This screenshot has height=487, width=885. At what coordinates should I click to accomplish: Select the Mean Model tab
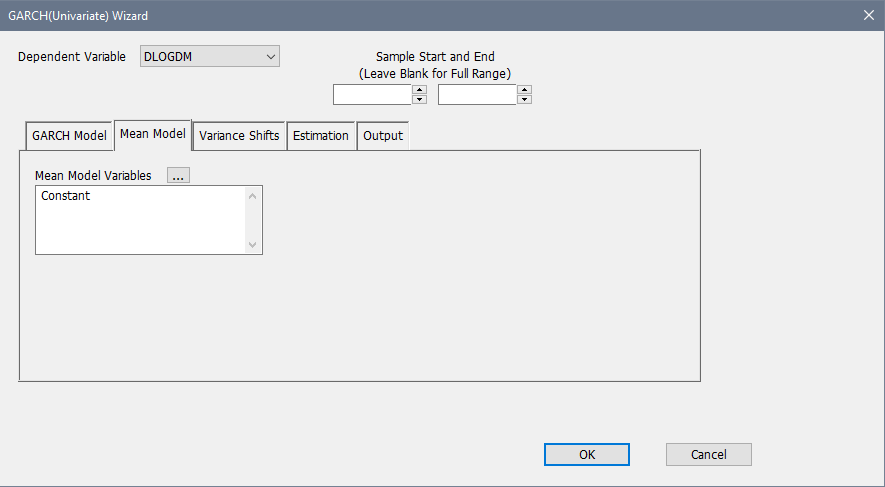[153, 134]
